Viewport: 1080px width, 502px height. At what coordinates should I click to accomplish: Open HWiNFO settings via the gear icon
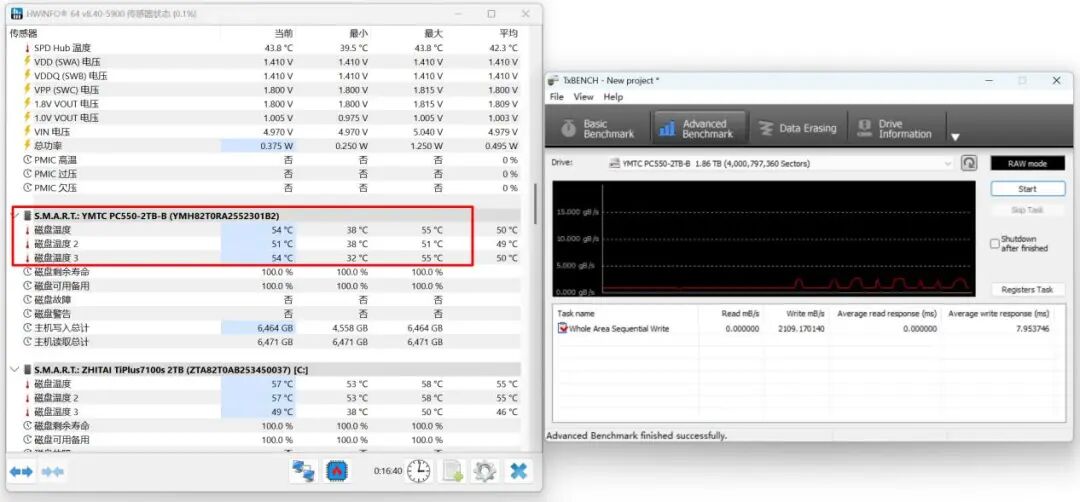tap(486, 471)
